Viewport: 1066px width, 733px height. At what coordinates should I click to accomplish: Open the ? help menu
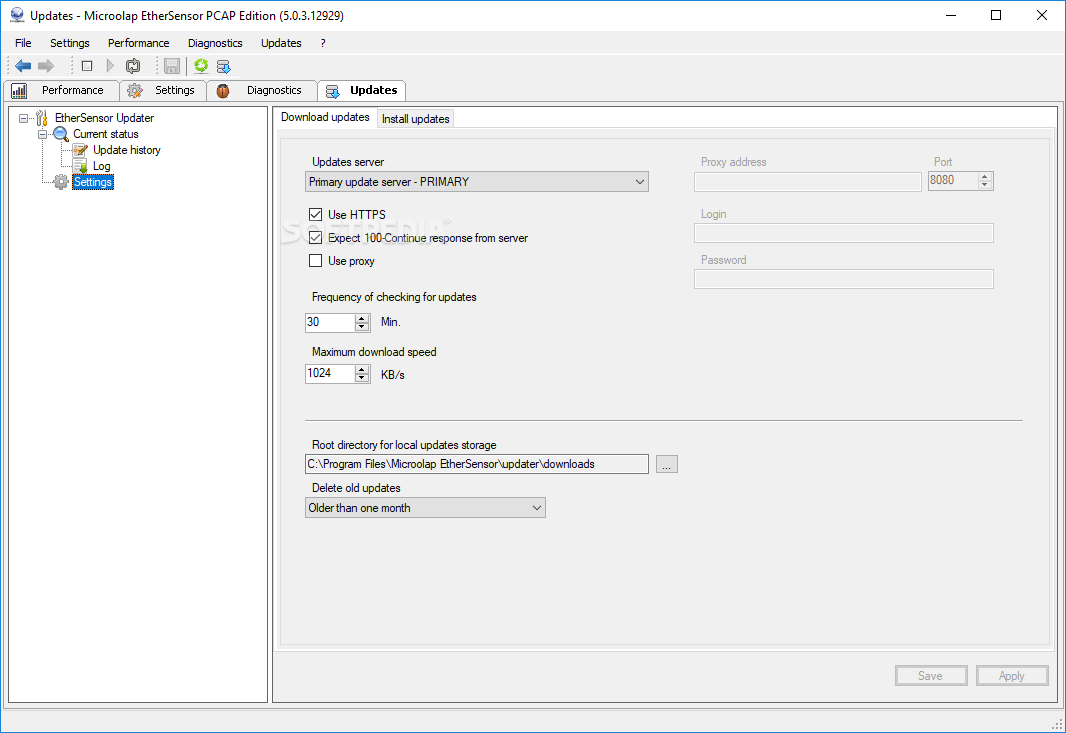pyautogui.click(x=323, y=43)
